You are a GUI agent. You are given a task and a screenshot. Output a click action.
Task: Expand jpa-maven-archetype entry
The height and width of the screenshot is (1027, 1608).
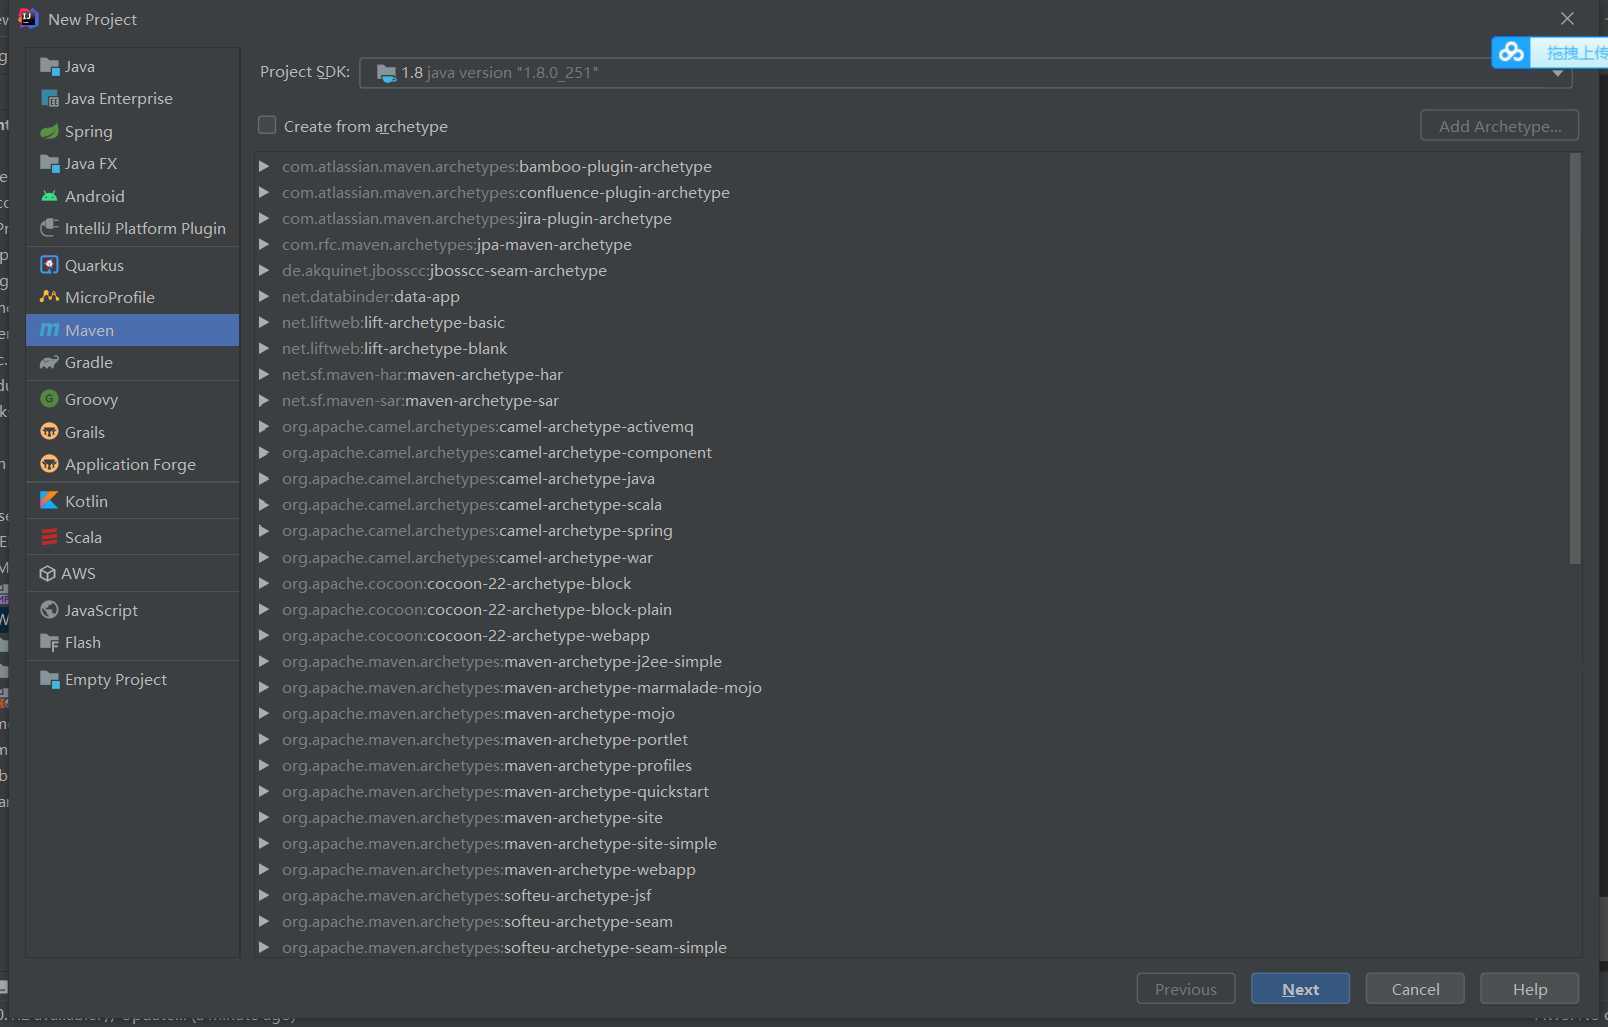264,244
